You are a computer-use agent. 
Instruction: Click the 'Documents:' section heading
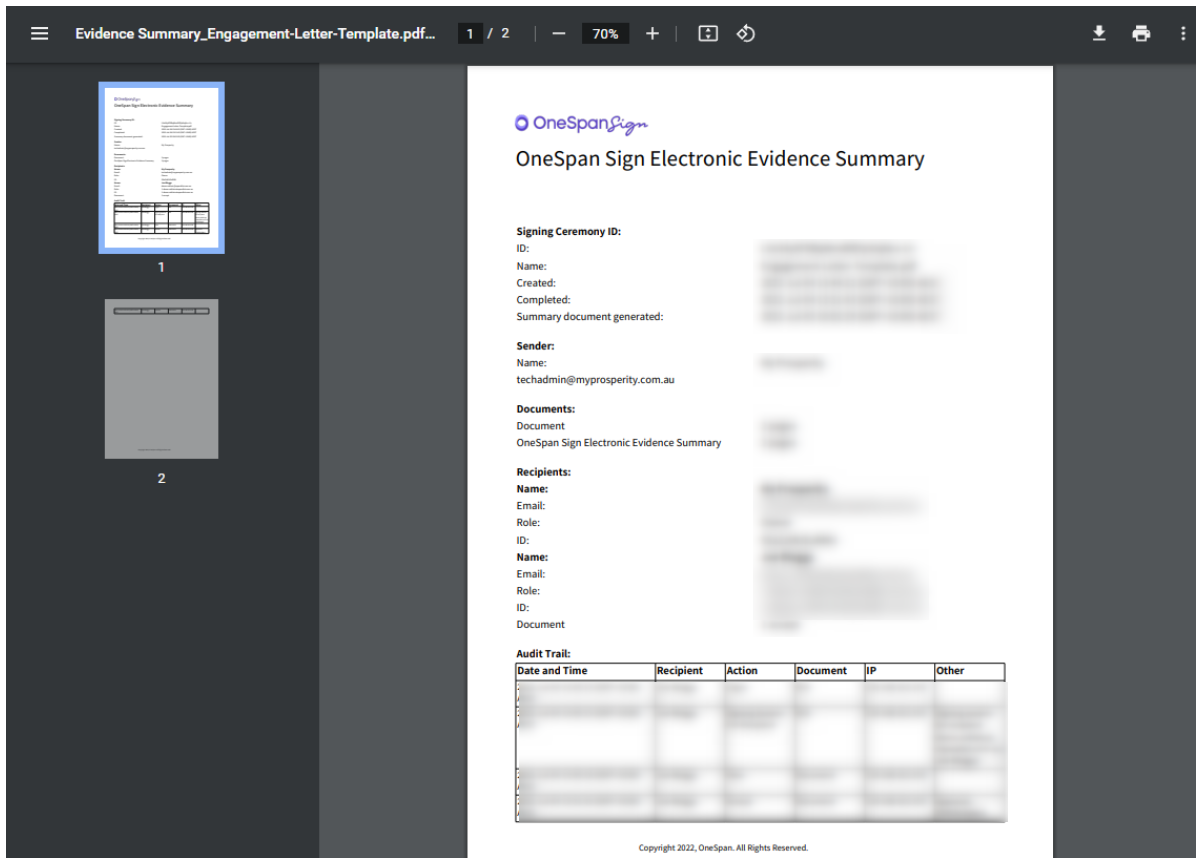click(545, 409)
